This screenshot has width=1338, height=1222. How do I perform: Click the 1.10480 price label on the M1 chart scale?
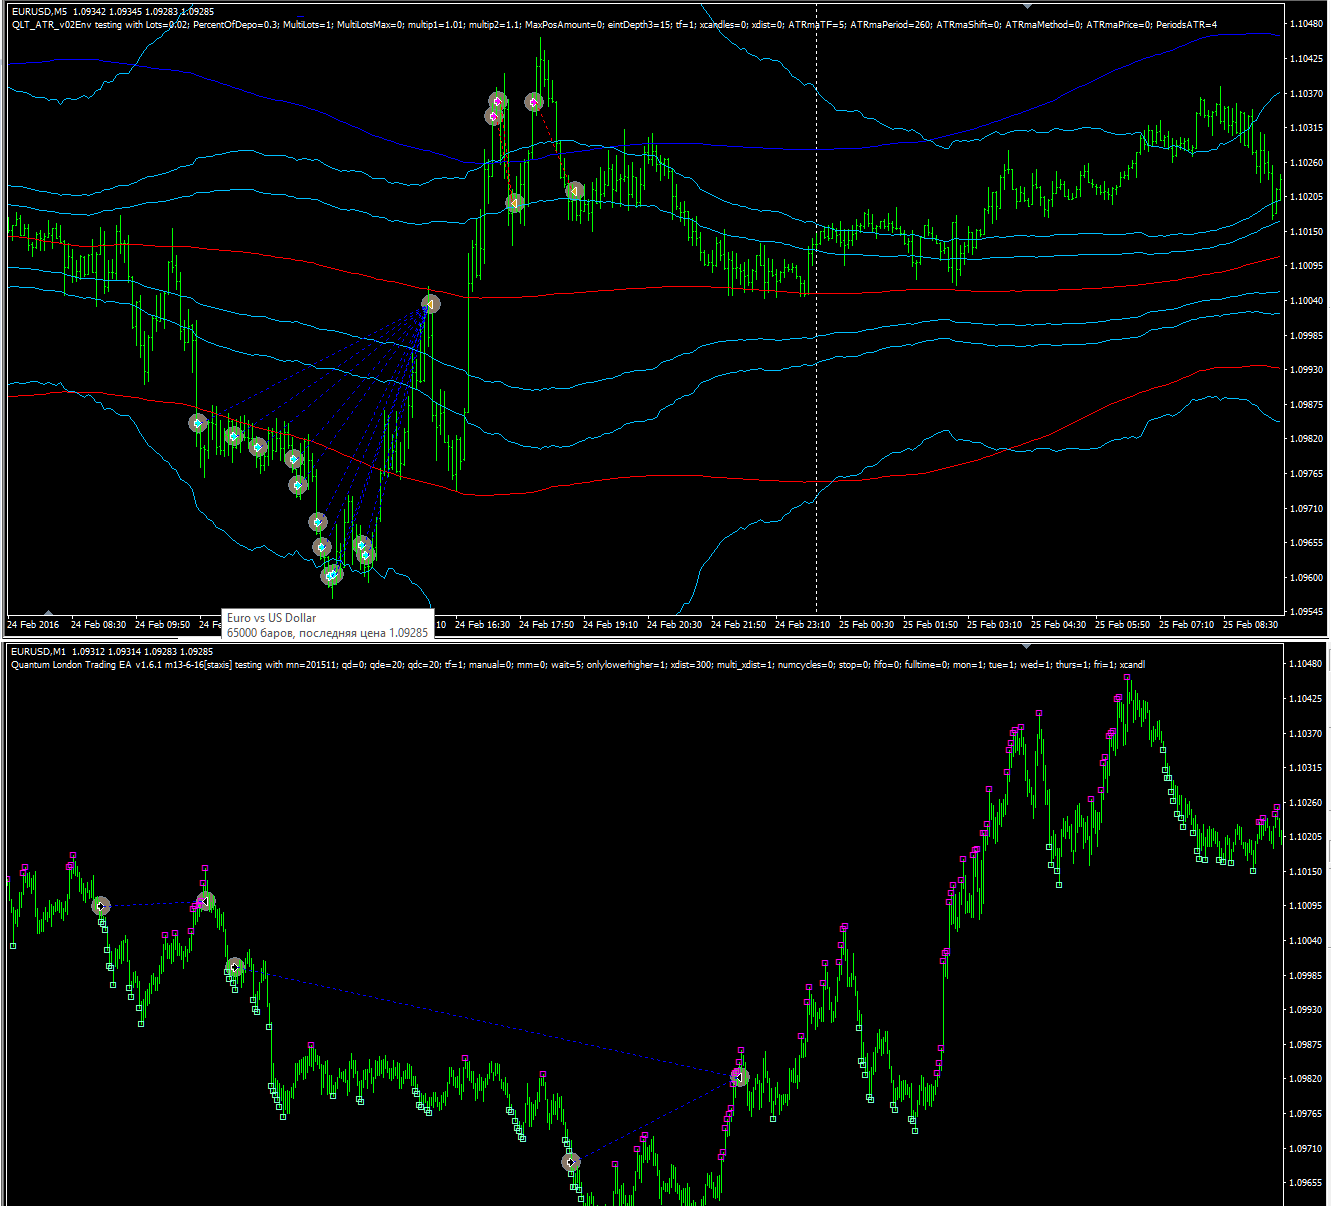(1306, 664)
